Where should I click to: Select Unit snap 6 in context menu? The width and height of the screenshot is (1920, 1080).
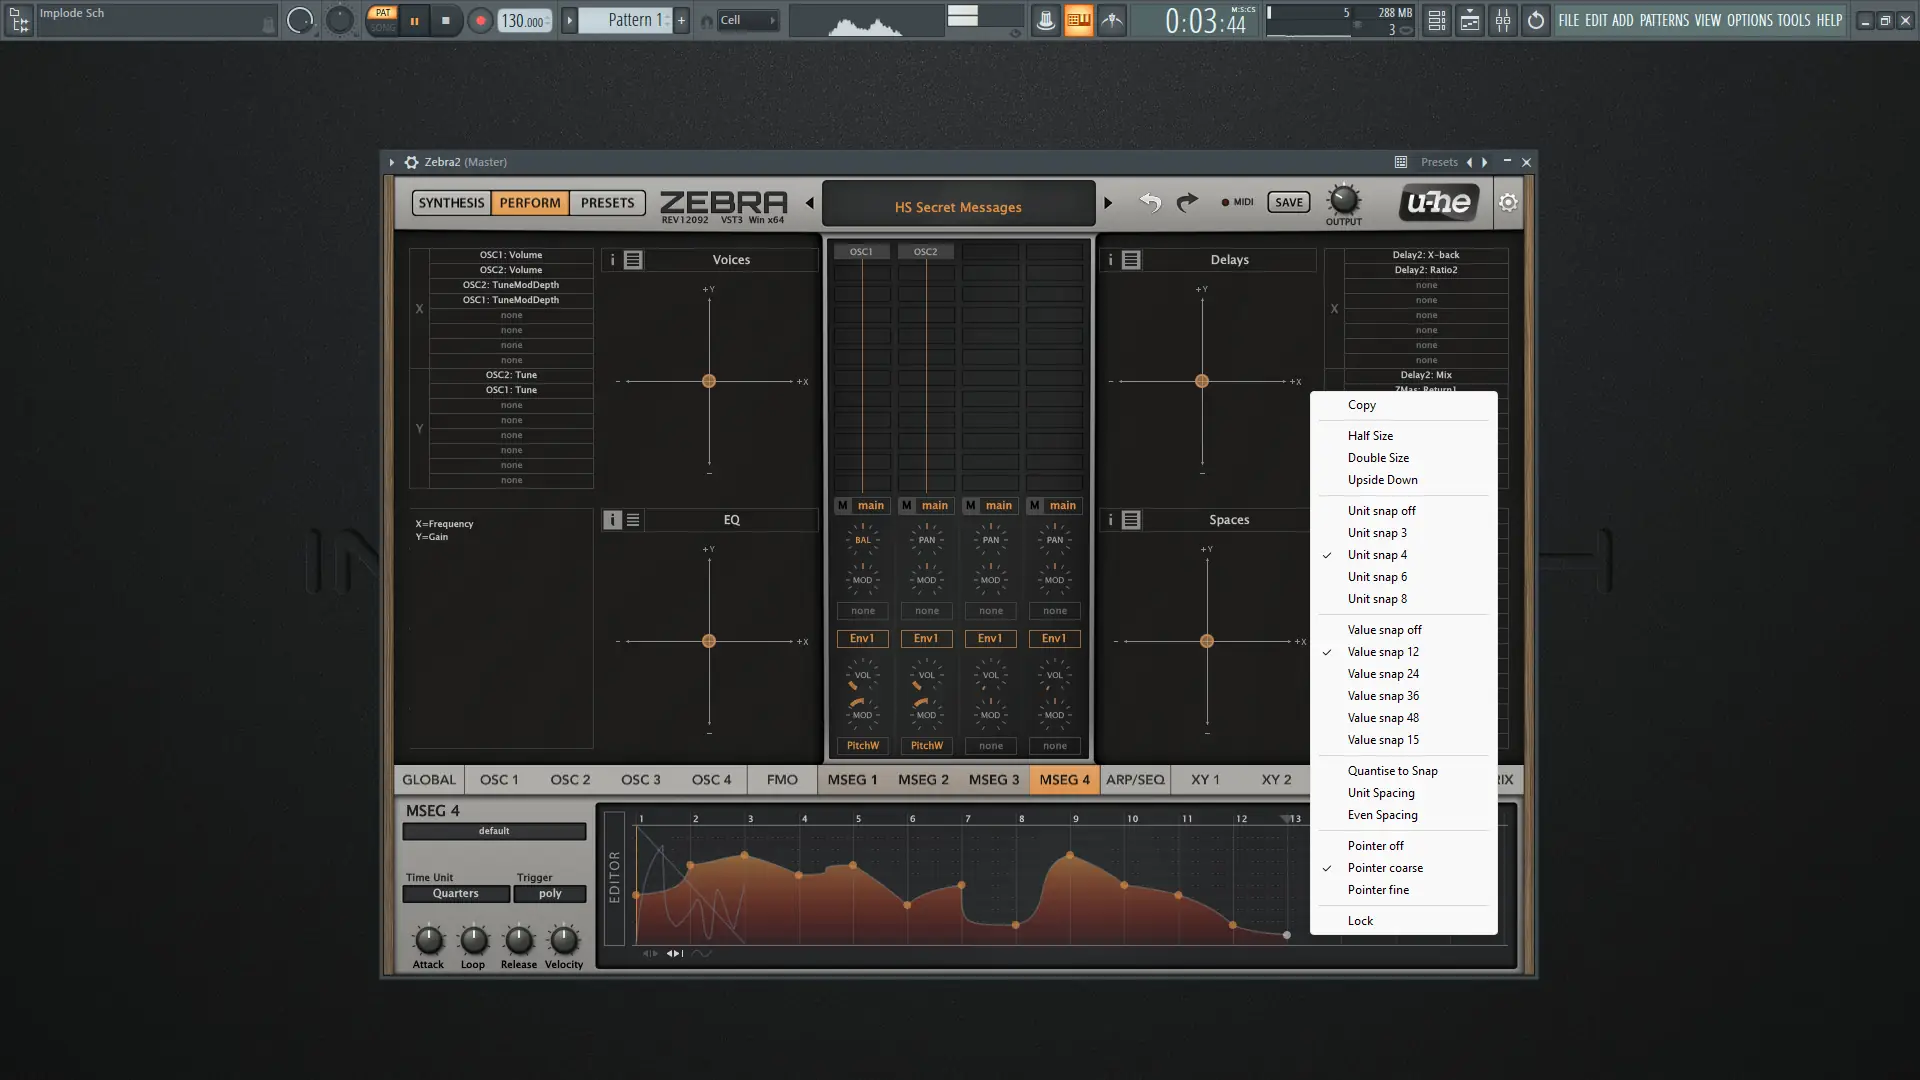coord(1377,577)
